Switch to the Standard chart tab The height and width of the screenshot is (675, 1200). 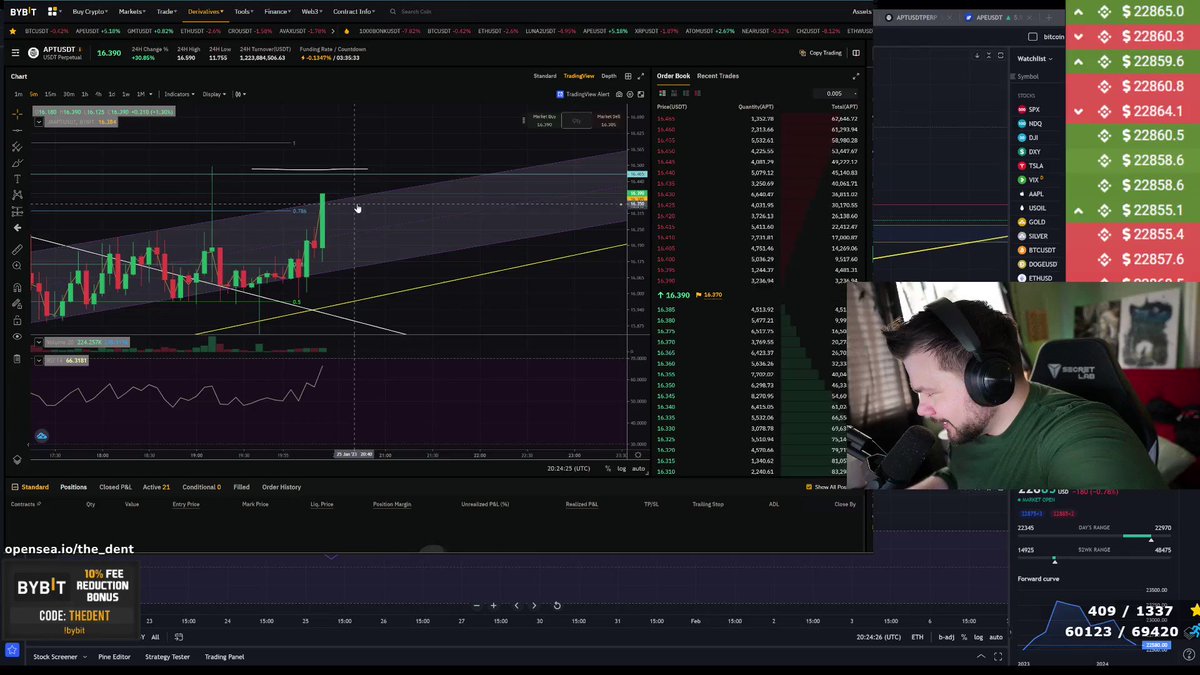click(x=545, y=76)
